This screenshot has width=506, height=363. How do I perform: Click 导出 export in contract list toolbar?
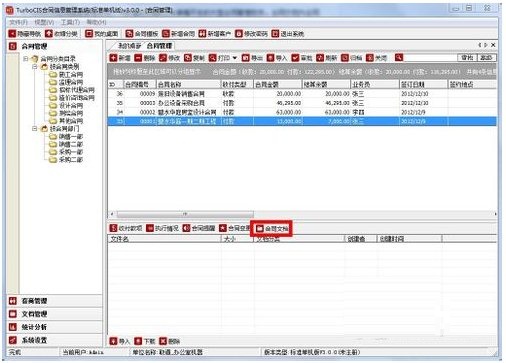pos(252,58)
